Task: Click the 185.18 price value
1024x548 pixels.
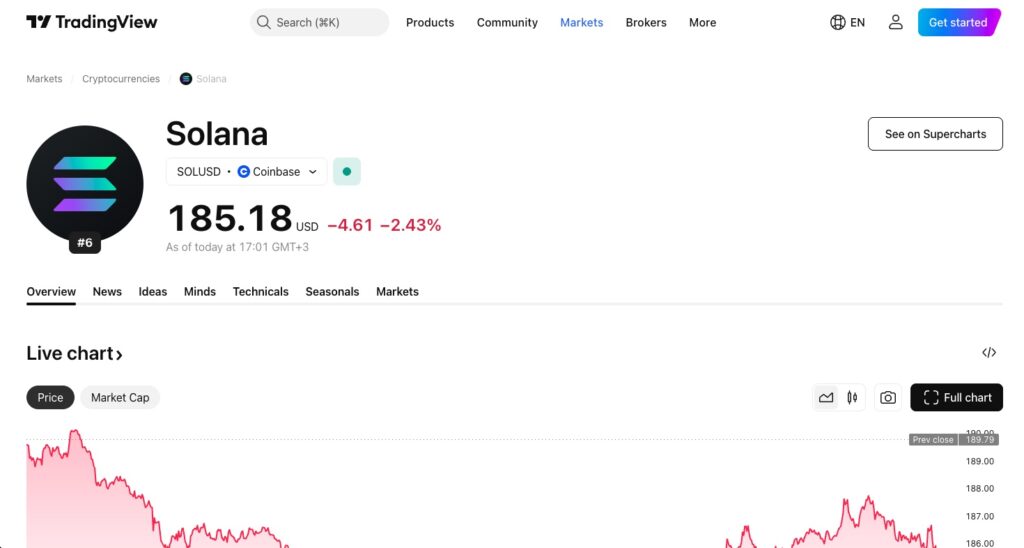Action: point(230,218)
